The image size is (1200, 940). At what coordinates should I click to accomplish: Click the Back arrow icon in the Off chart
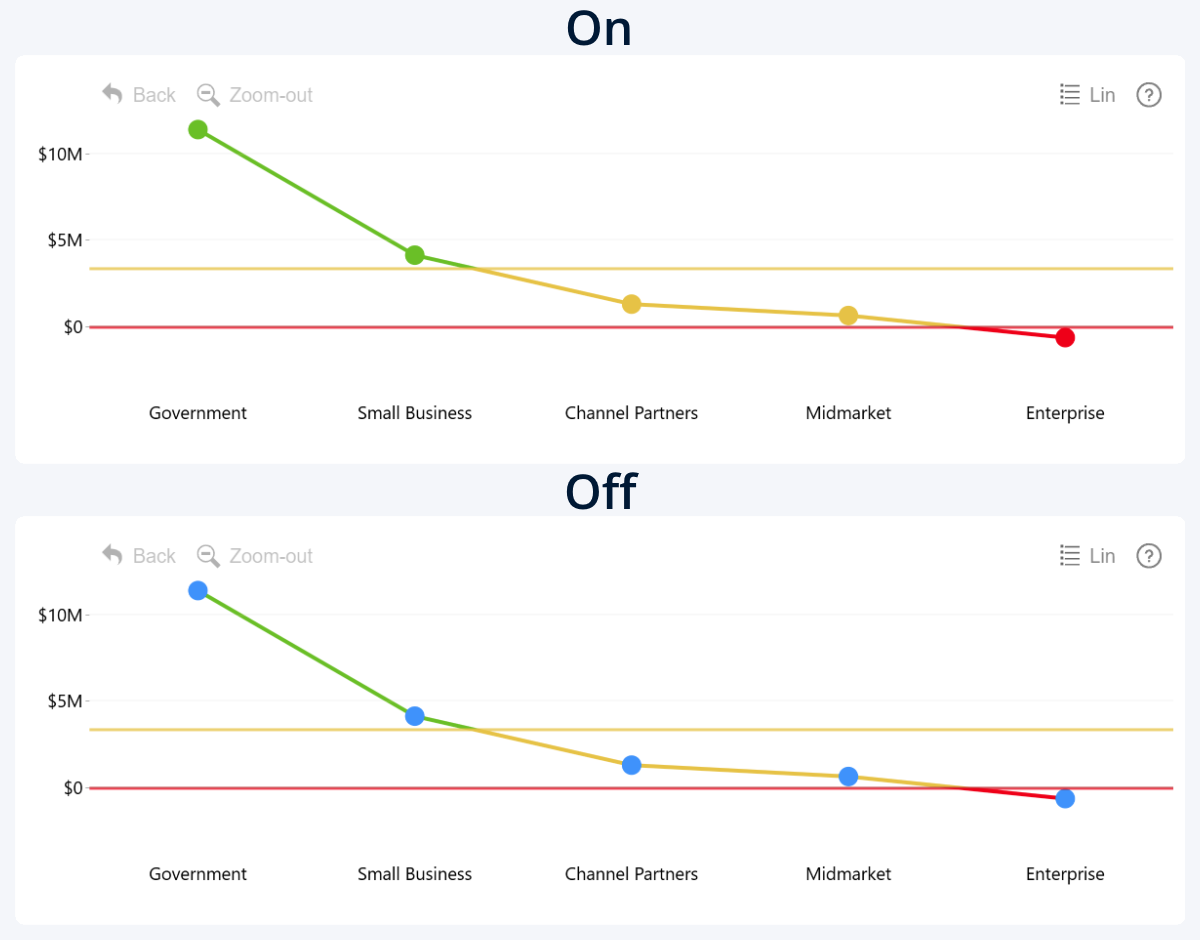point(112,555)
